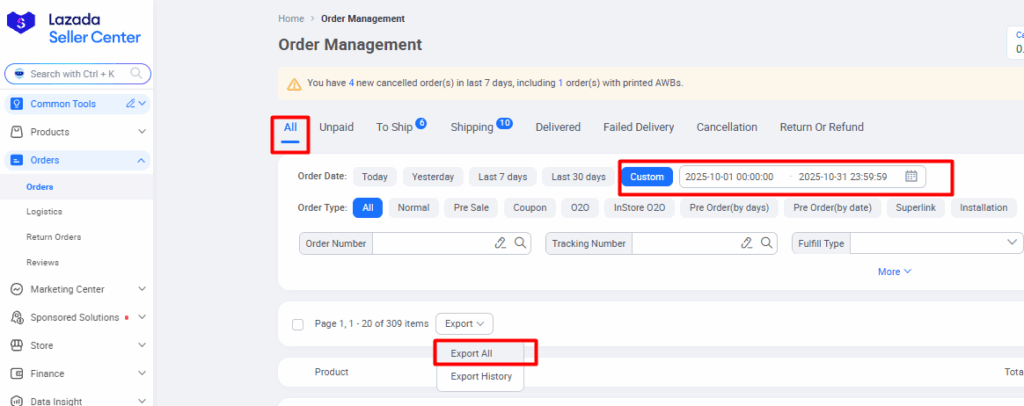This screenshot has width=1024, height=406.
Task: Click the Data Insight icon
Action: [x=17, y=401]
